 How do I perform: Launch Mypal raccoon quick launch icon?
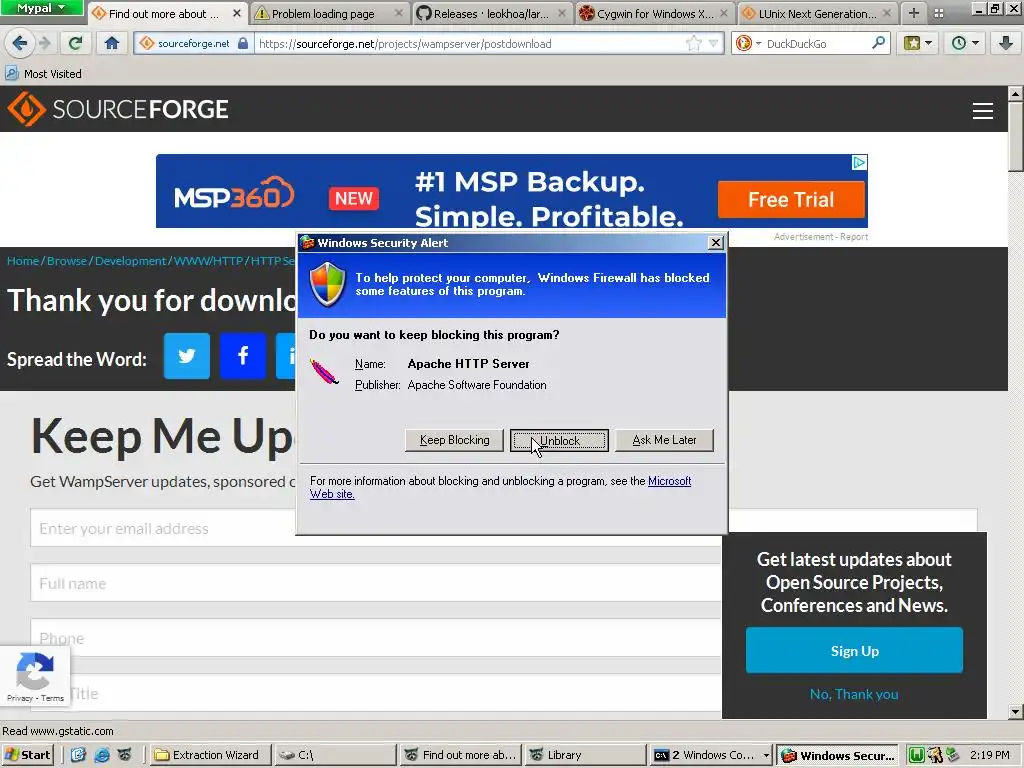125,755
